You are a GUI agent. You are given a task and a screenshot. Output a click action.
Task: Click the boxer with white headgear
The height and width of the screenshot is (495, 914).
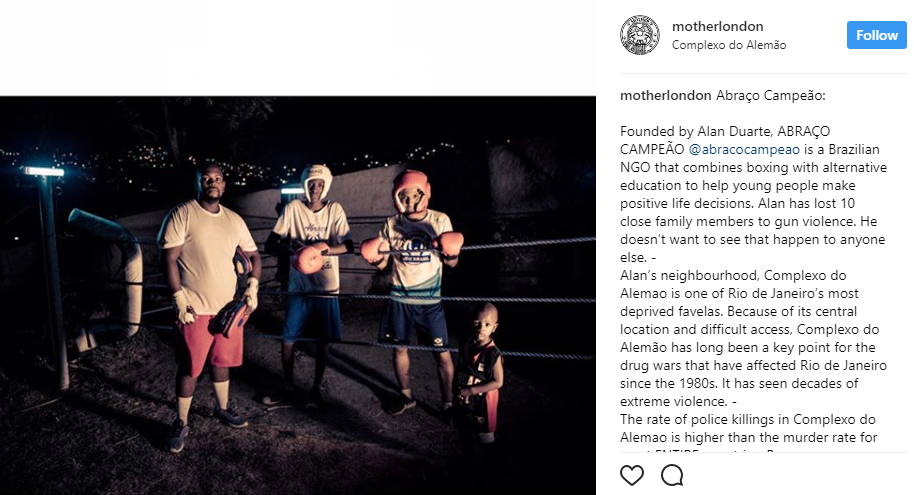pos(310,280)
